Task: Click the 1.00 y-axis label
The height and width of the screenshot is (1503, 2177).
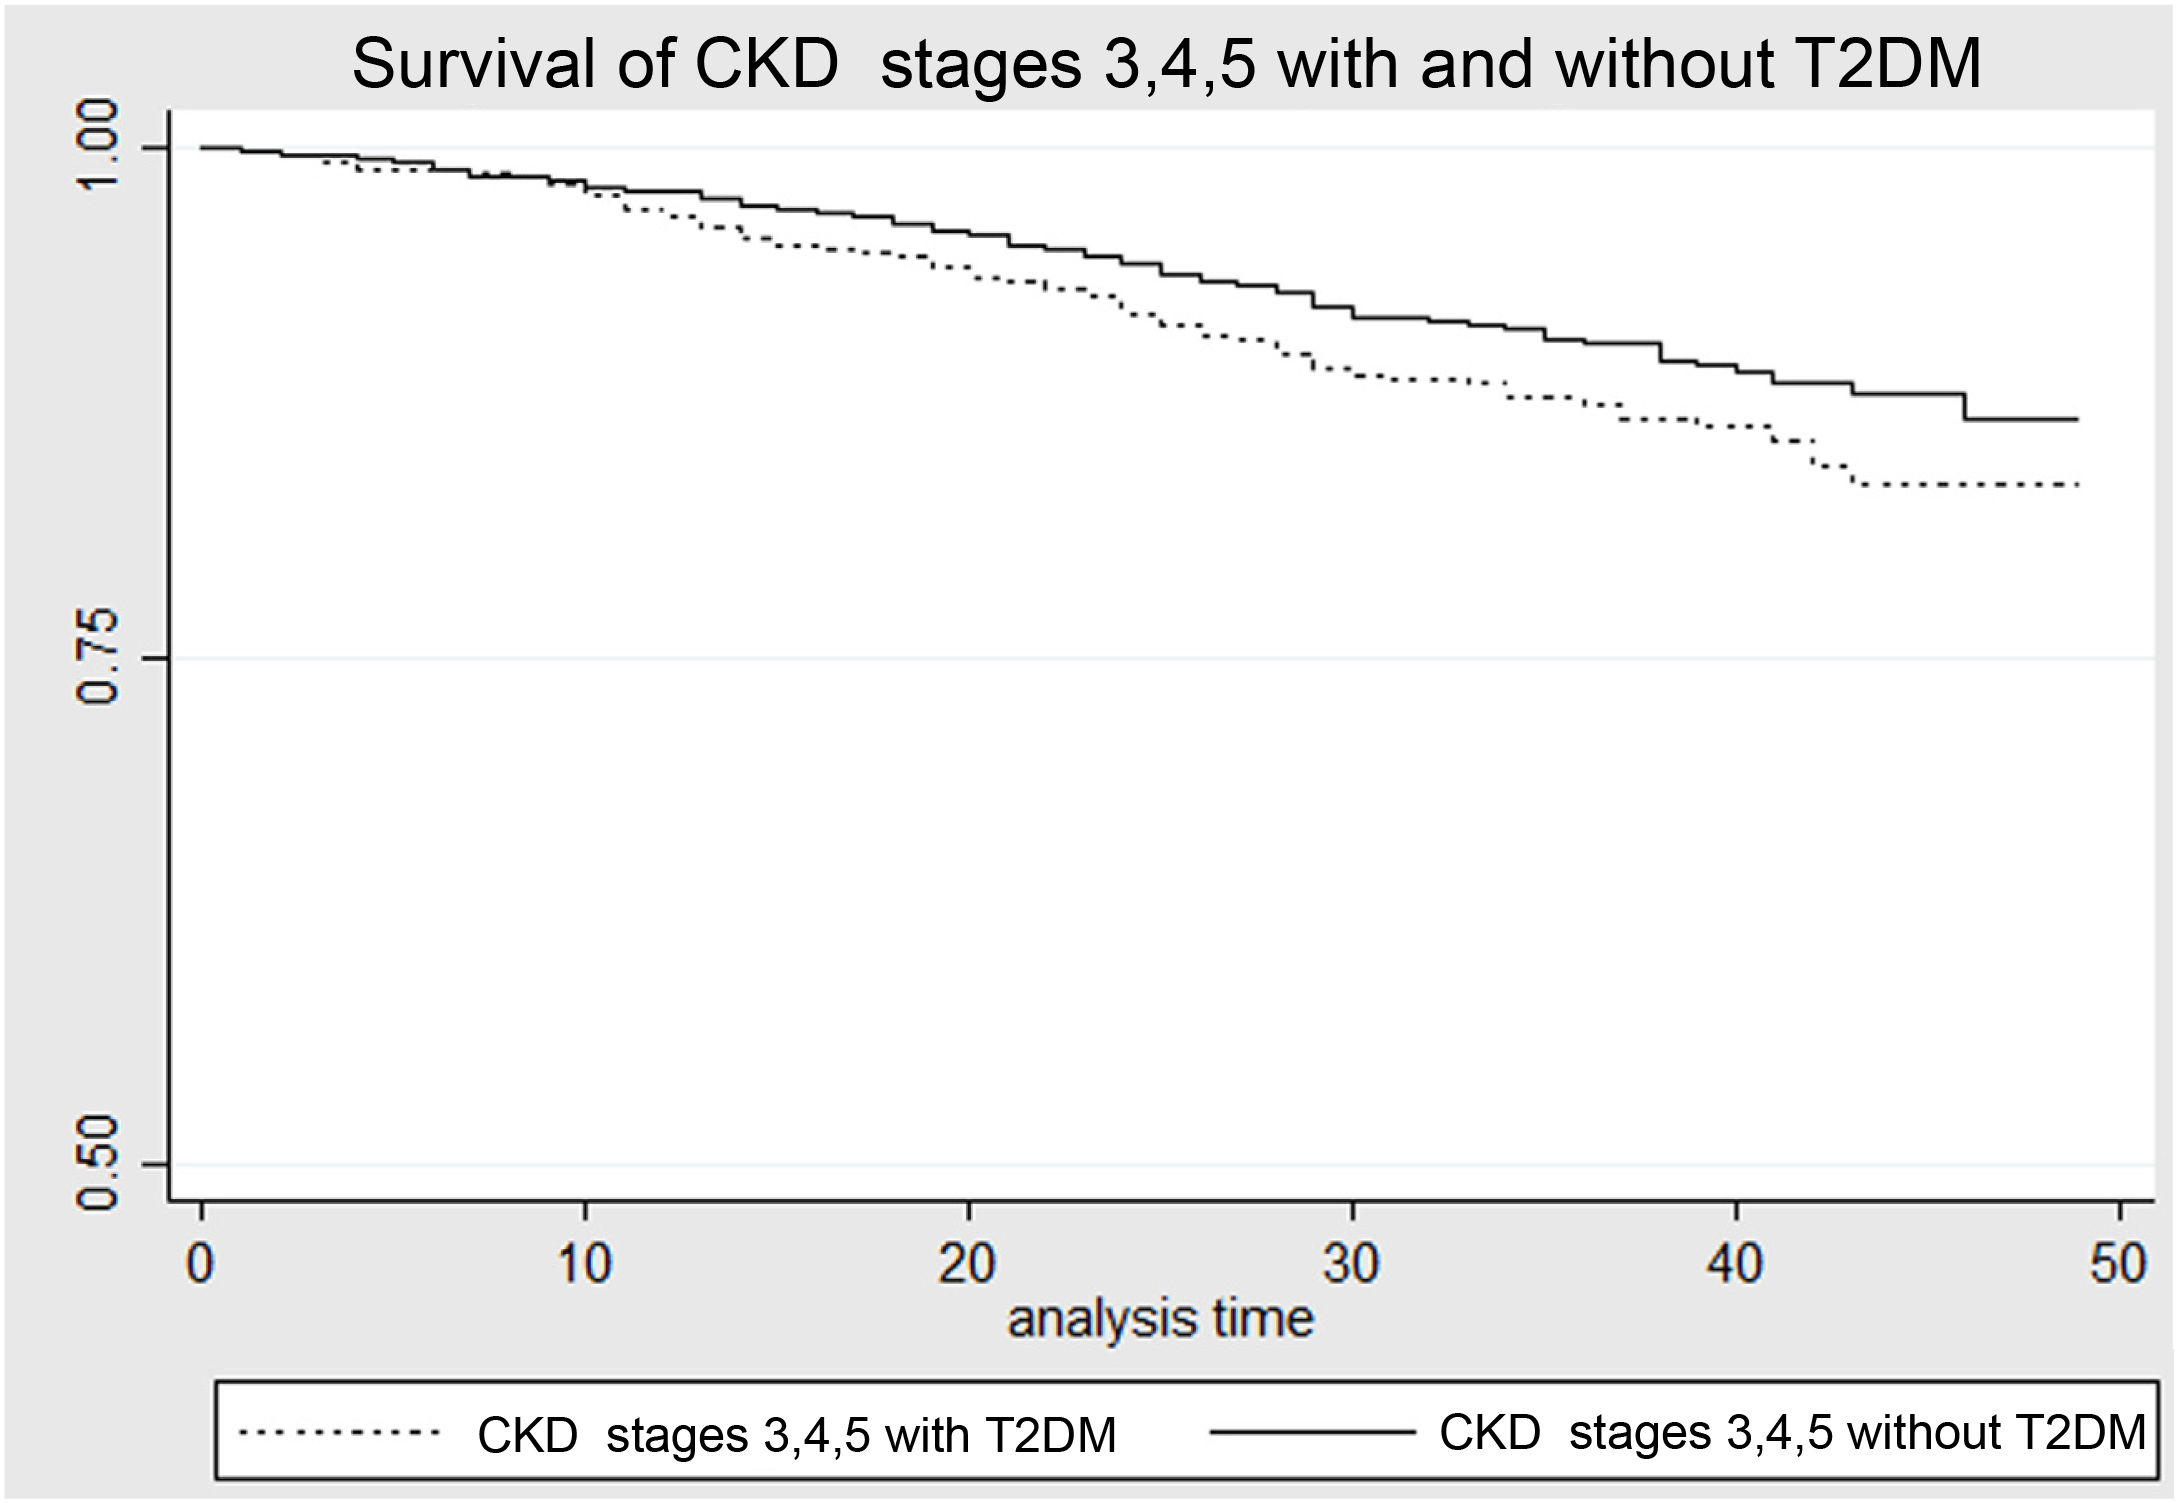Action: (x=100, y=148)
